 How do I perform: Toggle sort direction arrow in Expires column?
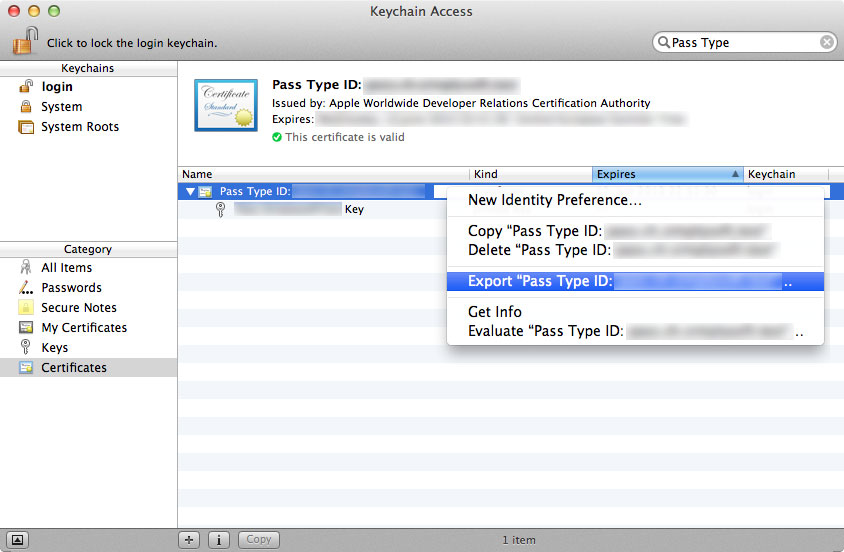tap(735, 174)
